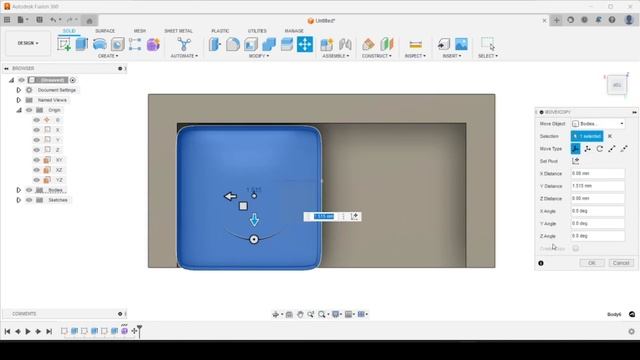This screenshot has width=640, height=360.
Task: Click OK in the Move/Copy dialog
Action: pos(592,263)
